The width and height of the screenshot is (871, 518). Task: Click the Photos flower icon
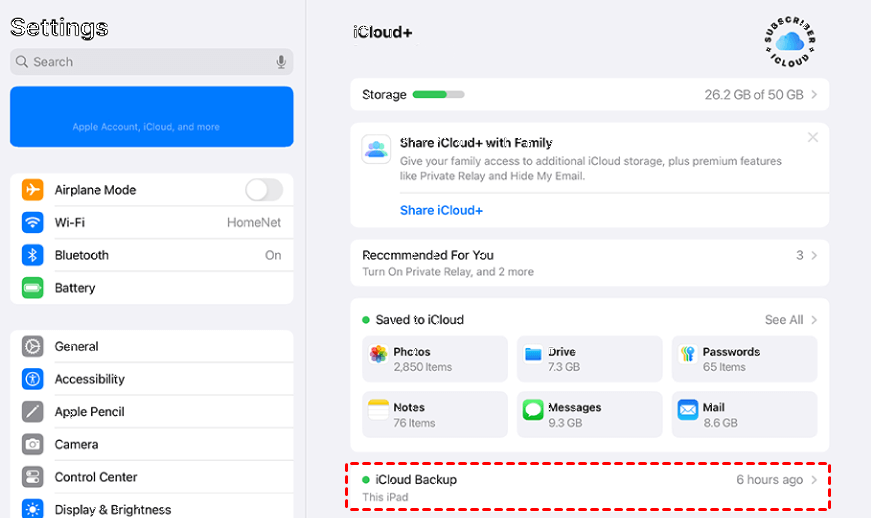378,354
